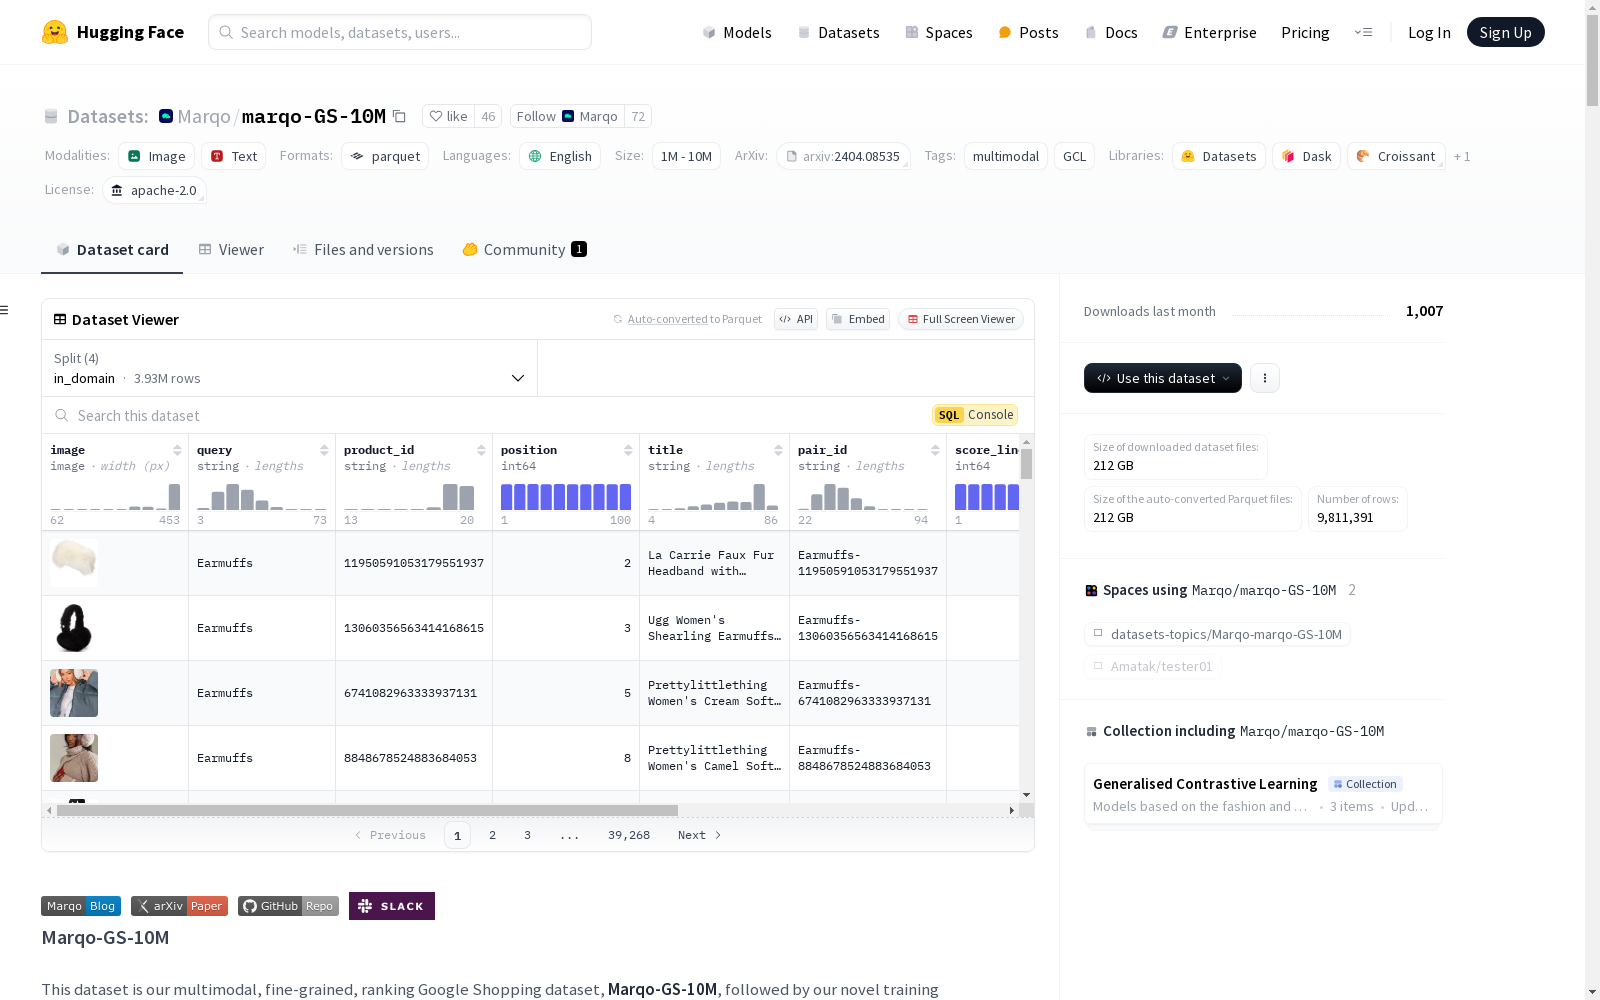Click the Slack badge
Image resolution: width=1600 pixels, height=1000 pixels.
click(x=392, y=906)
